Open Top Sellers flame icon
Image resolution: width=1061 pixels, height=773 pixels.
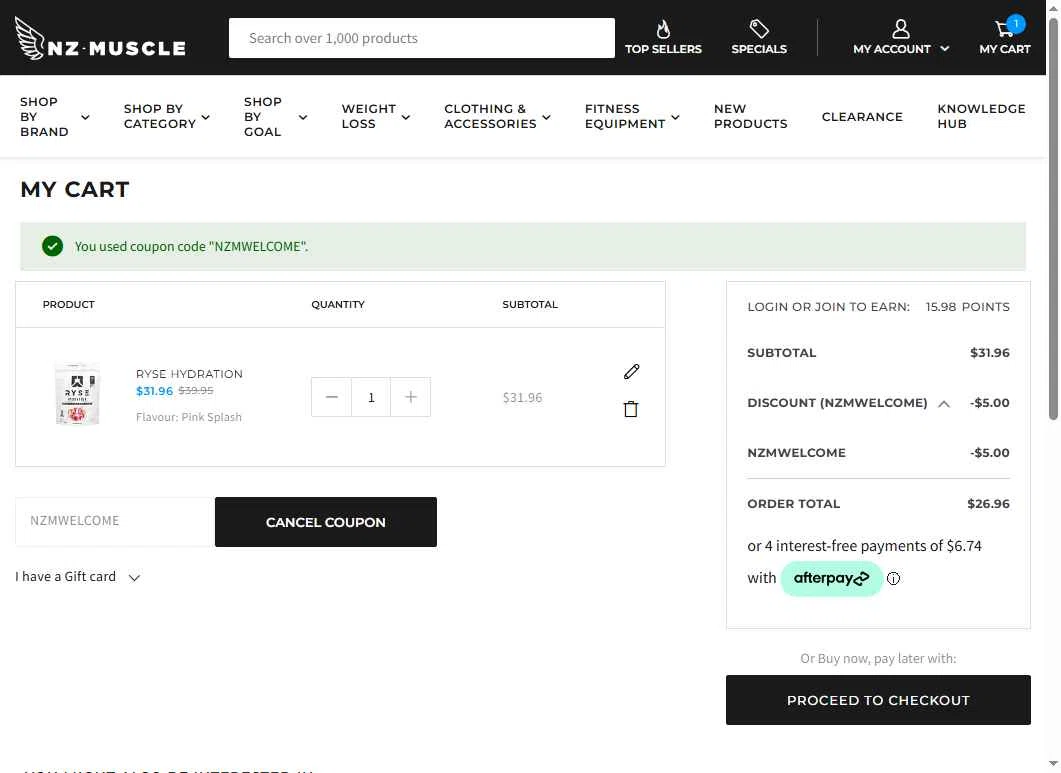tap(663, 29)
